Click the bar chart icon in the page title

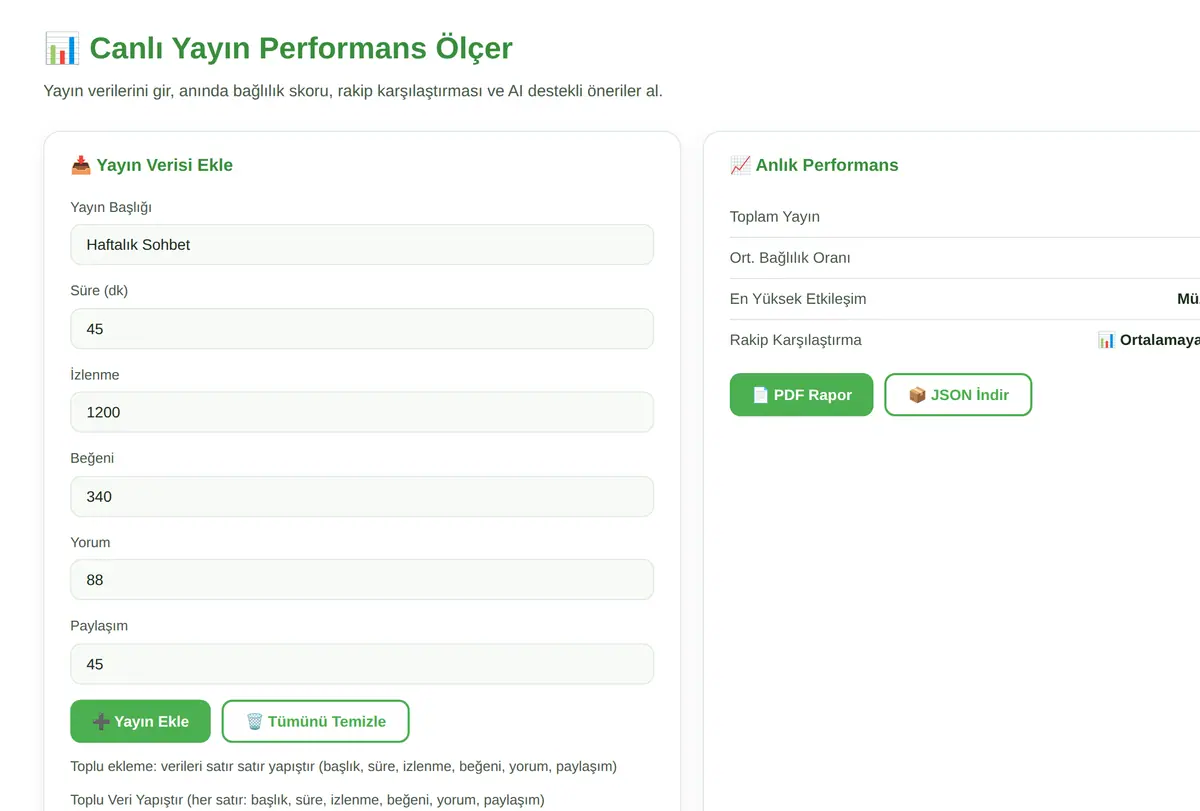pyautogui.click(x=62, y=48)
